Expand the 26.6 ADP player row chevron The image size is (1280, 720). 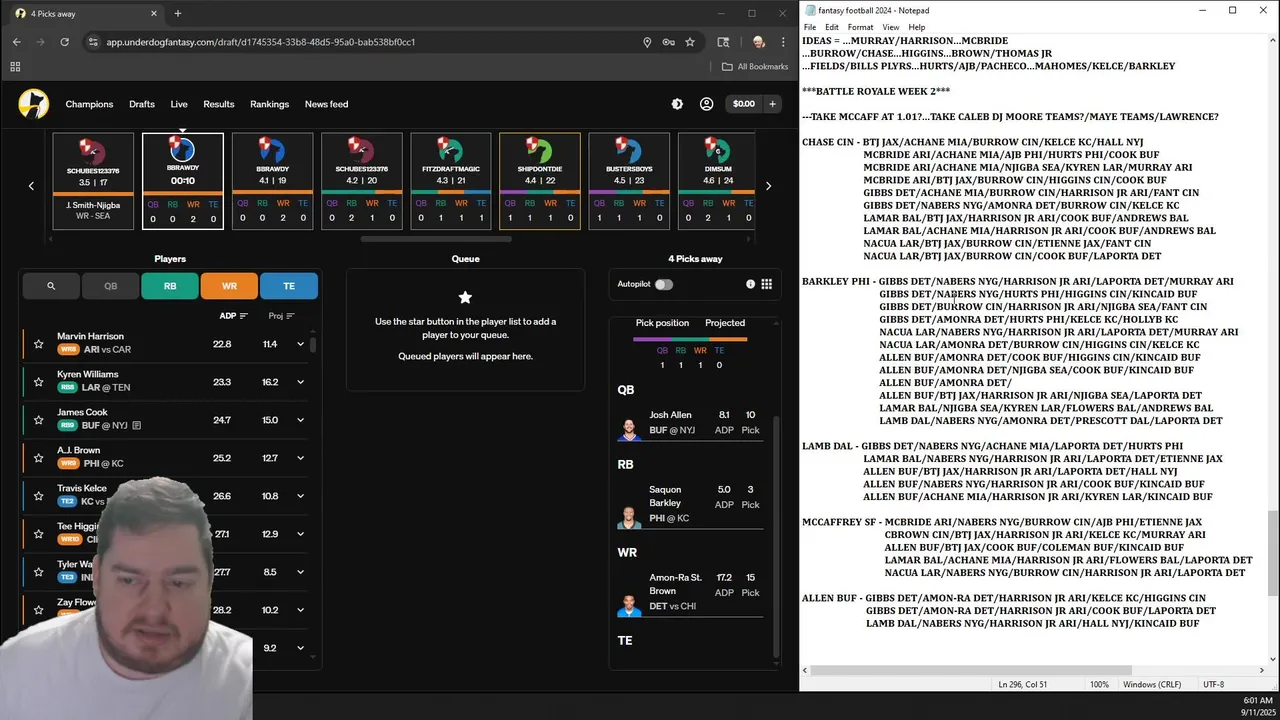300,496
